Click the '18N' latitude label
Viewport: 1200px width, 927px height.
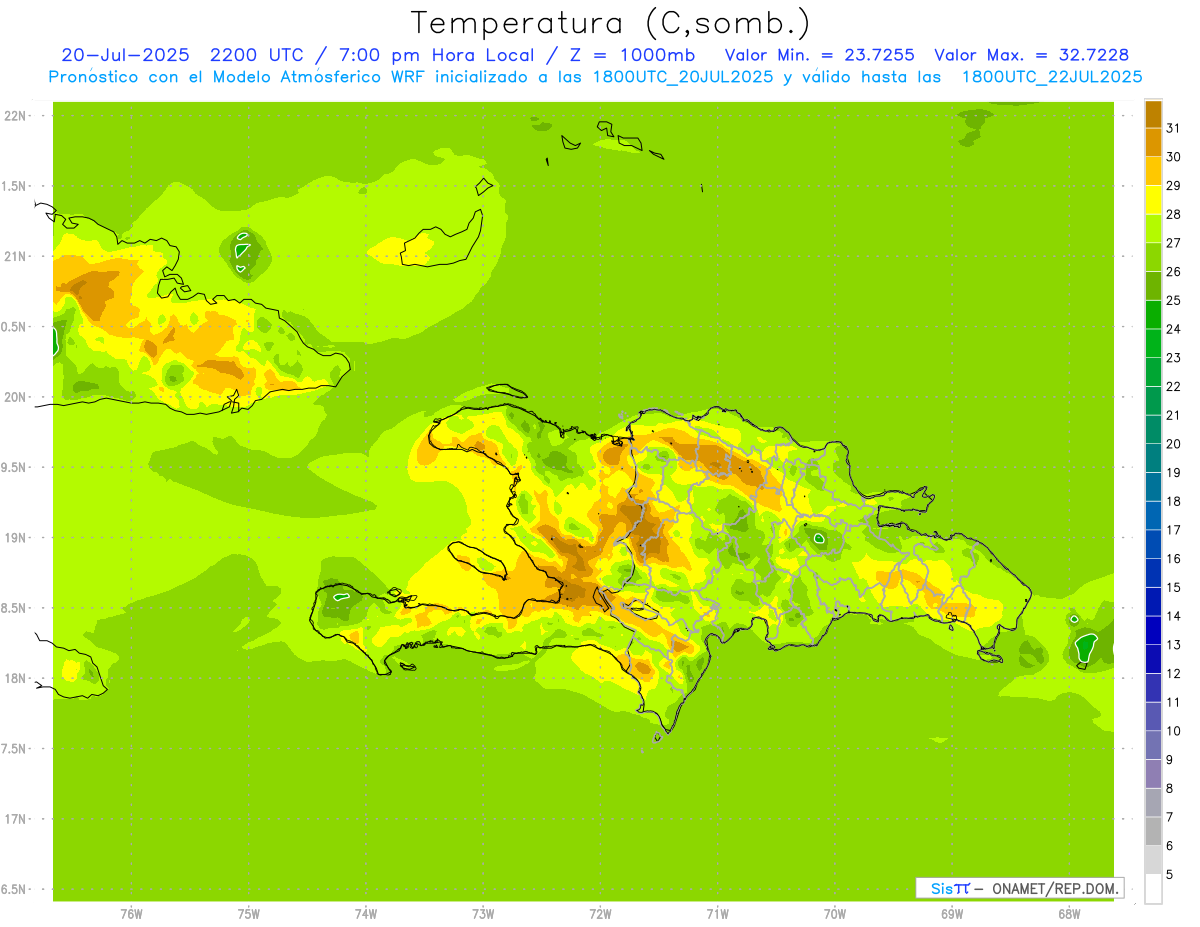point(13,678)
